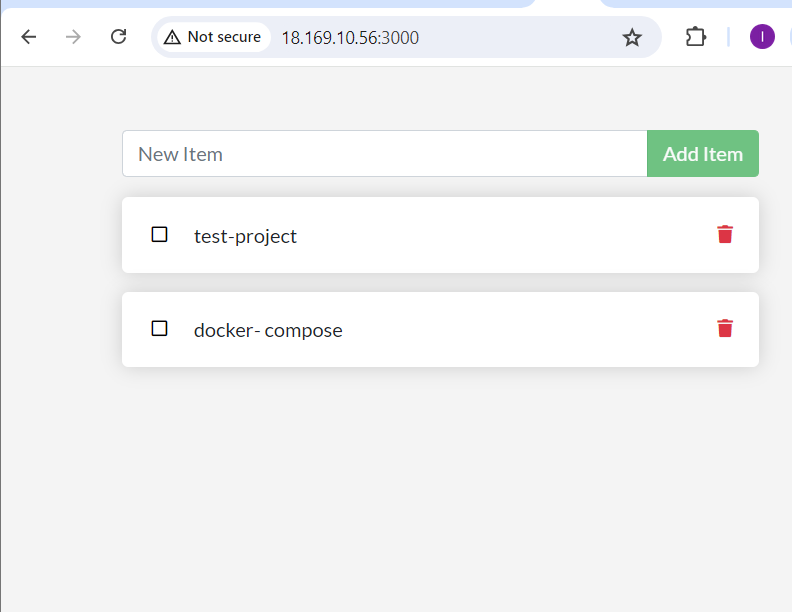Focus the New Item text field
This screenshot has width=792, height=612.
(384, 154)
